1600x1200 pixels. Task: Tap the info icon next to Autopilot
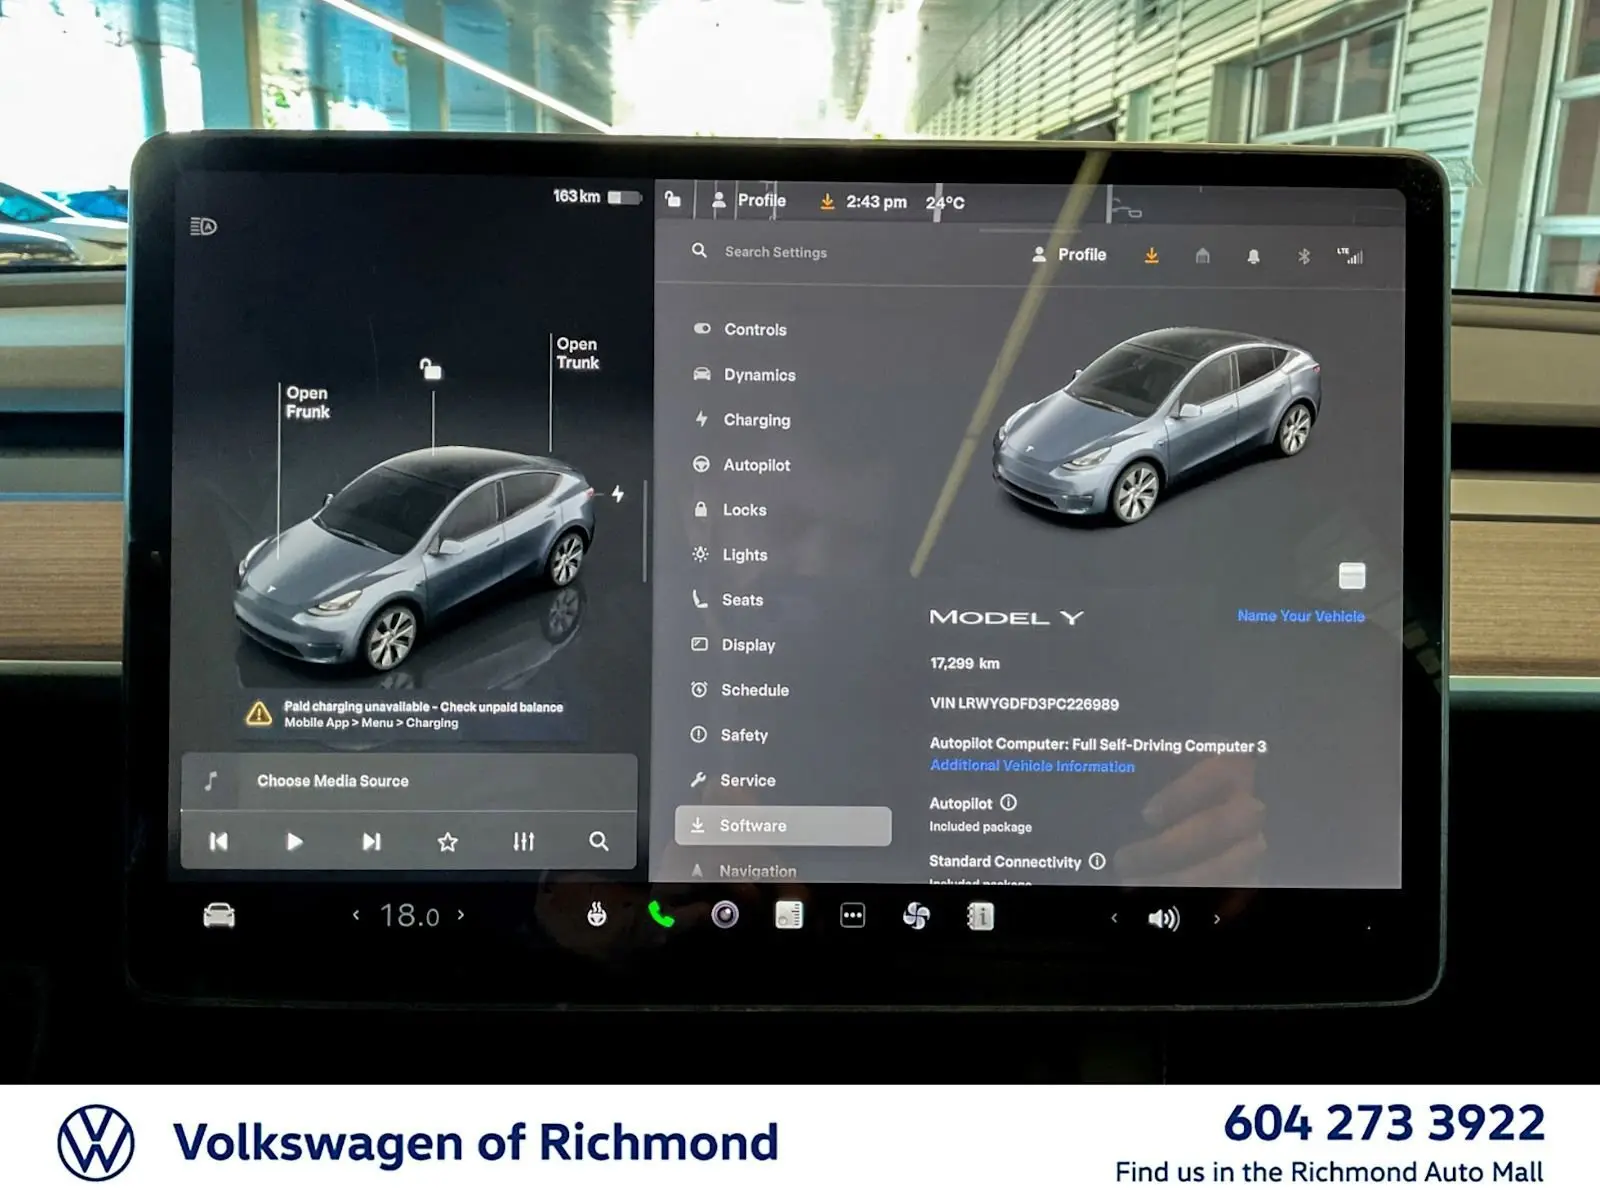click(1008, 802)
